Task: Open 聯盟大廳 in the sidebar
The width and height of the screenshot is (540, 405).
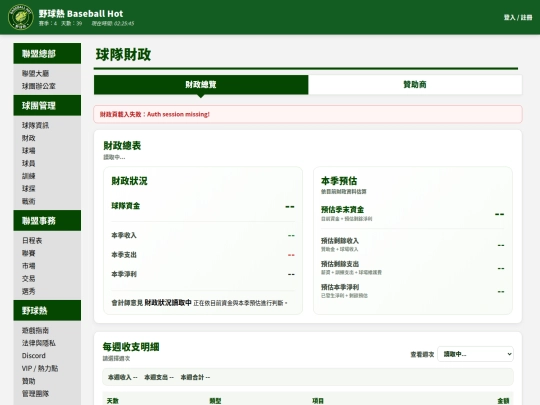Action: pyautogui.click(x=35, y=73)
